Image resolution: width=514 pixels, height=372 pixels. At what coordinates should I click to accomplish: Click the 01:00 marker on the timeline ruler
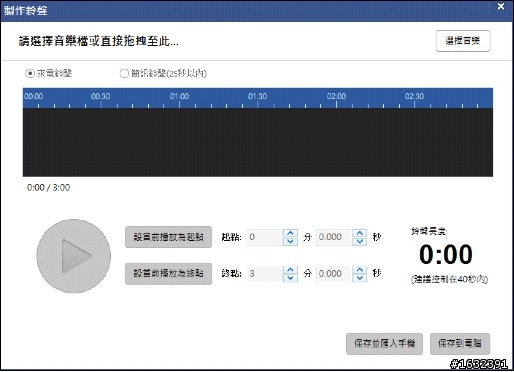coord(179,96)
